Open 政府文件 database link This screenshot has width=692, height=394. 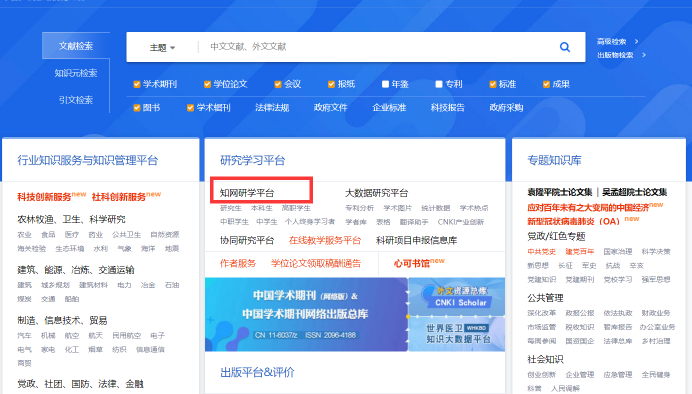pyautogui.click(x=331, y=108)
